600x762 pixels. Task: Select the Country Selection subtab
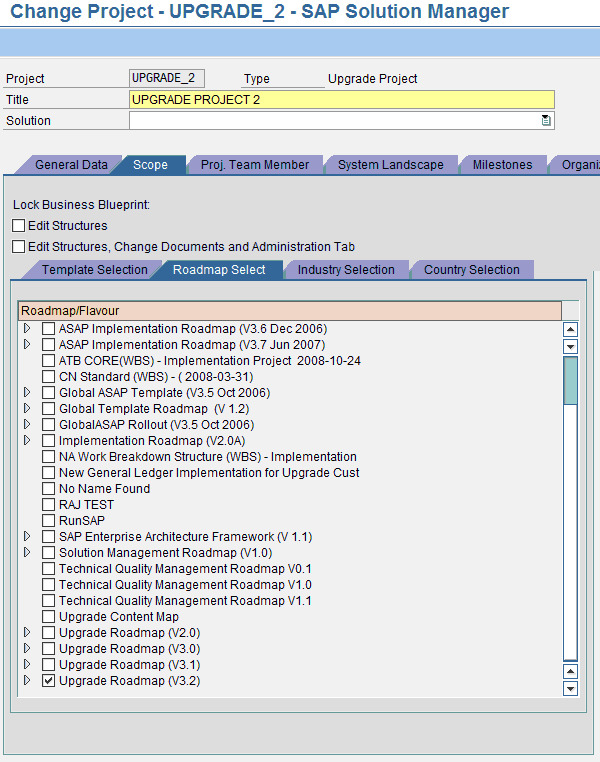pos(471,270)
